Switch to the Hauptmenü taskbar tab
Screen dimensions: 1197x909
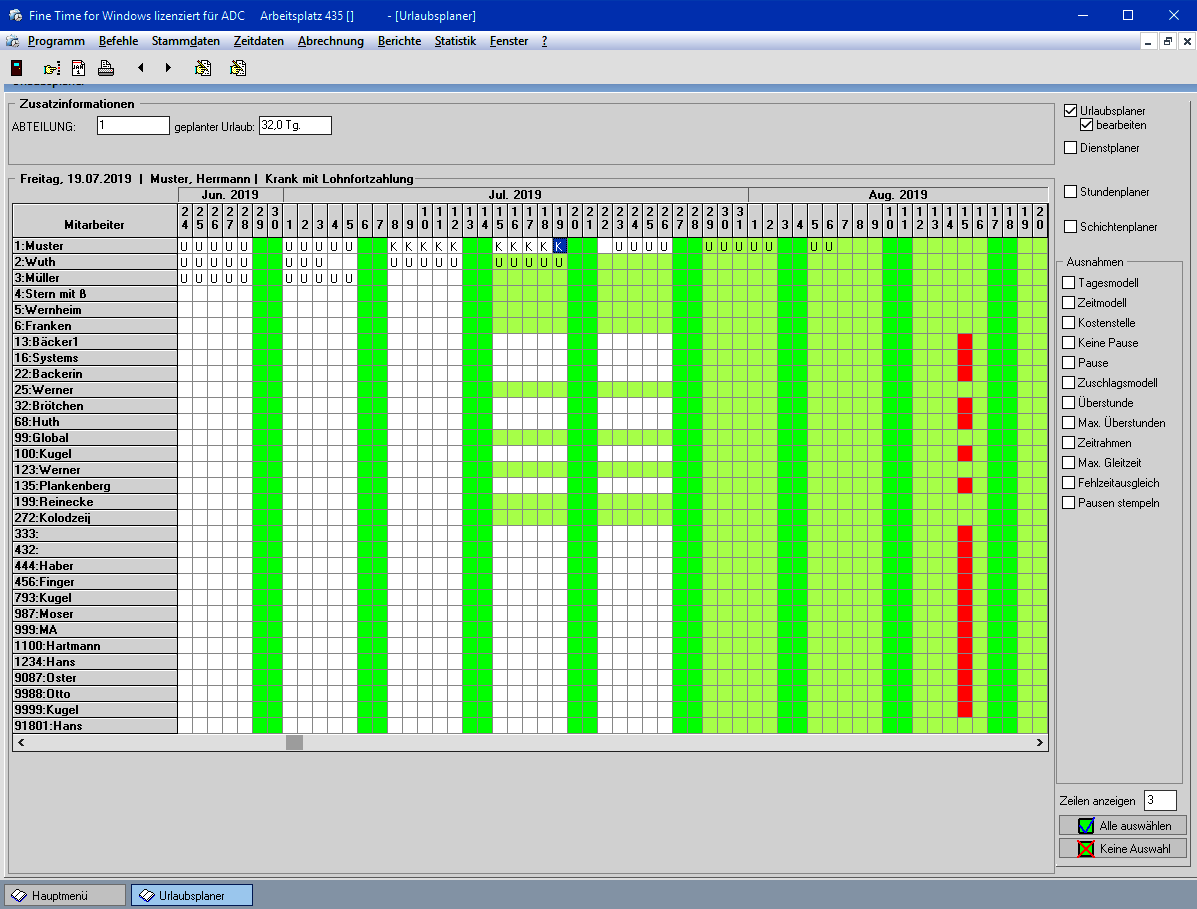click(65, 895)
